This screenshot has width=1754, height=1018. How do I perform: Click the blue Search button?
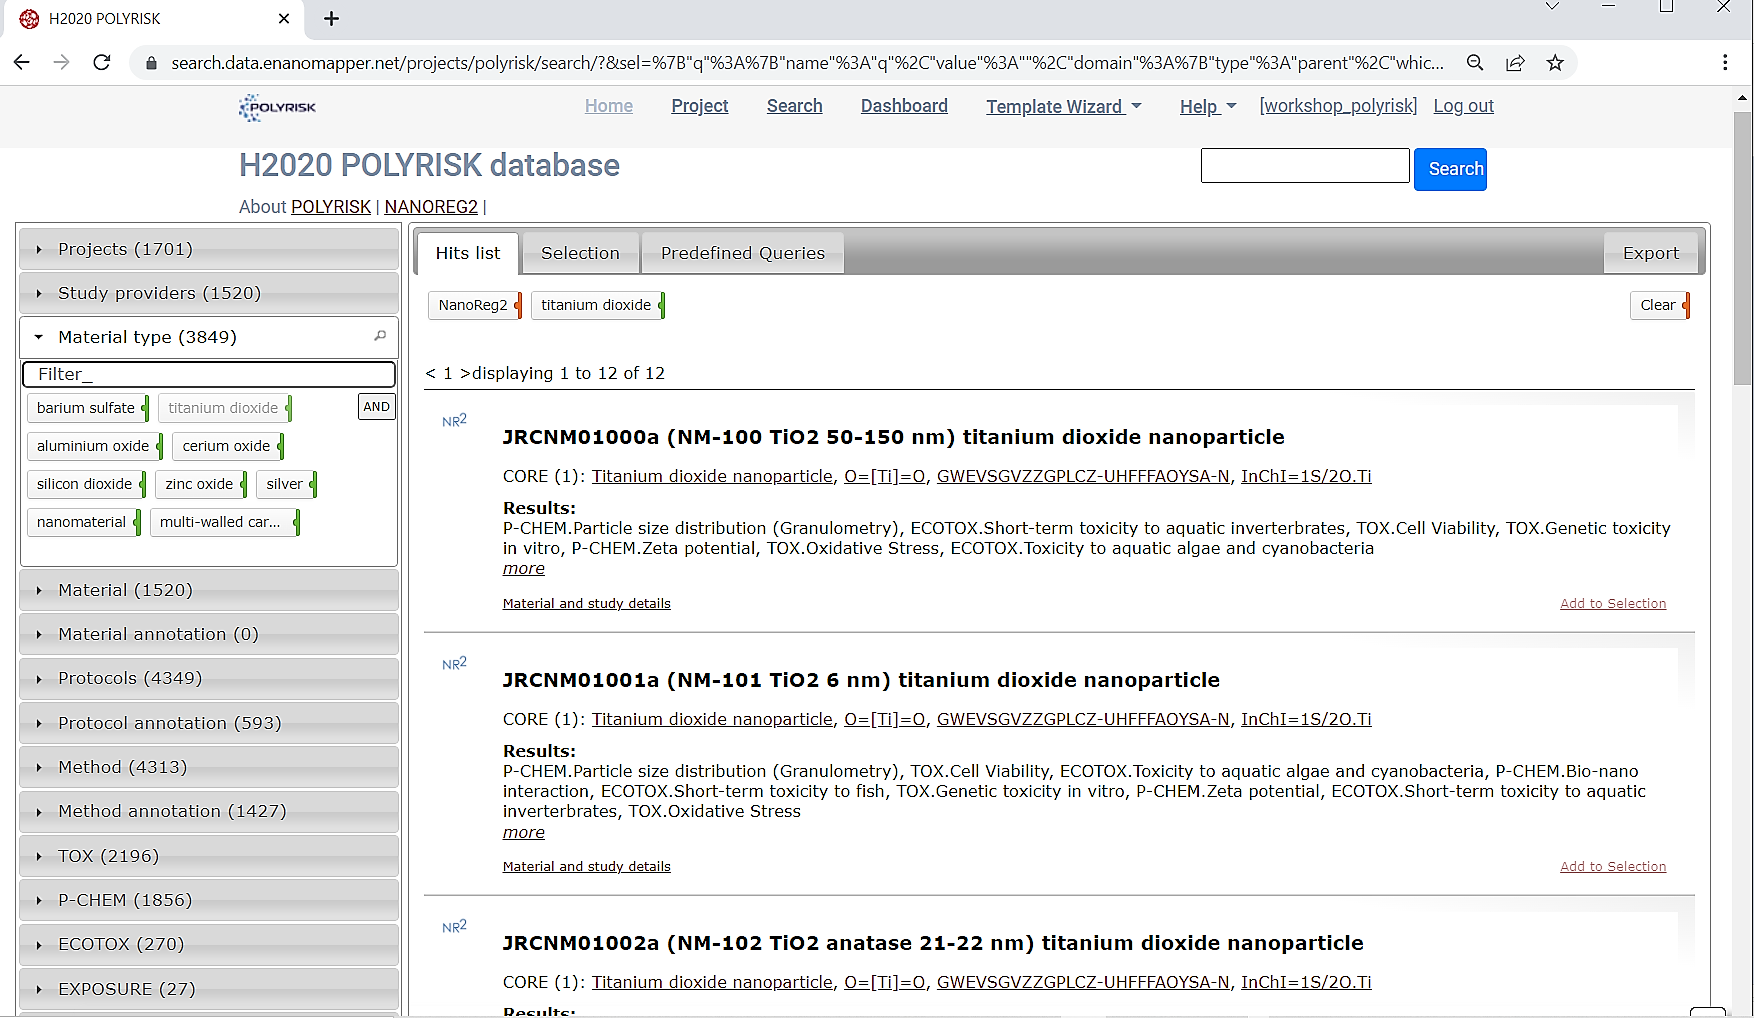click(1450, 169)
